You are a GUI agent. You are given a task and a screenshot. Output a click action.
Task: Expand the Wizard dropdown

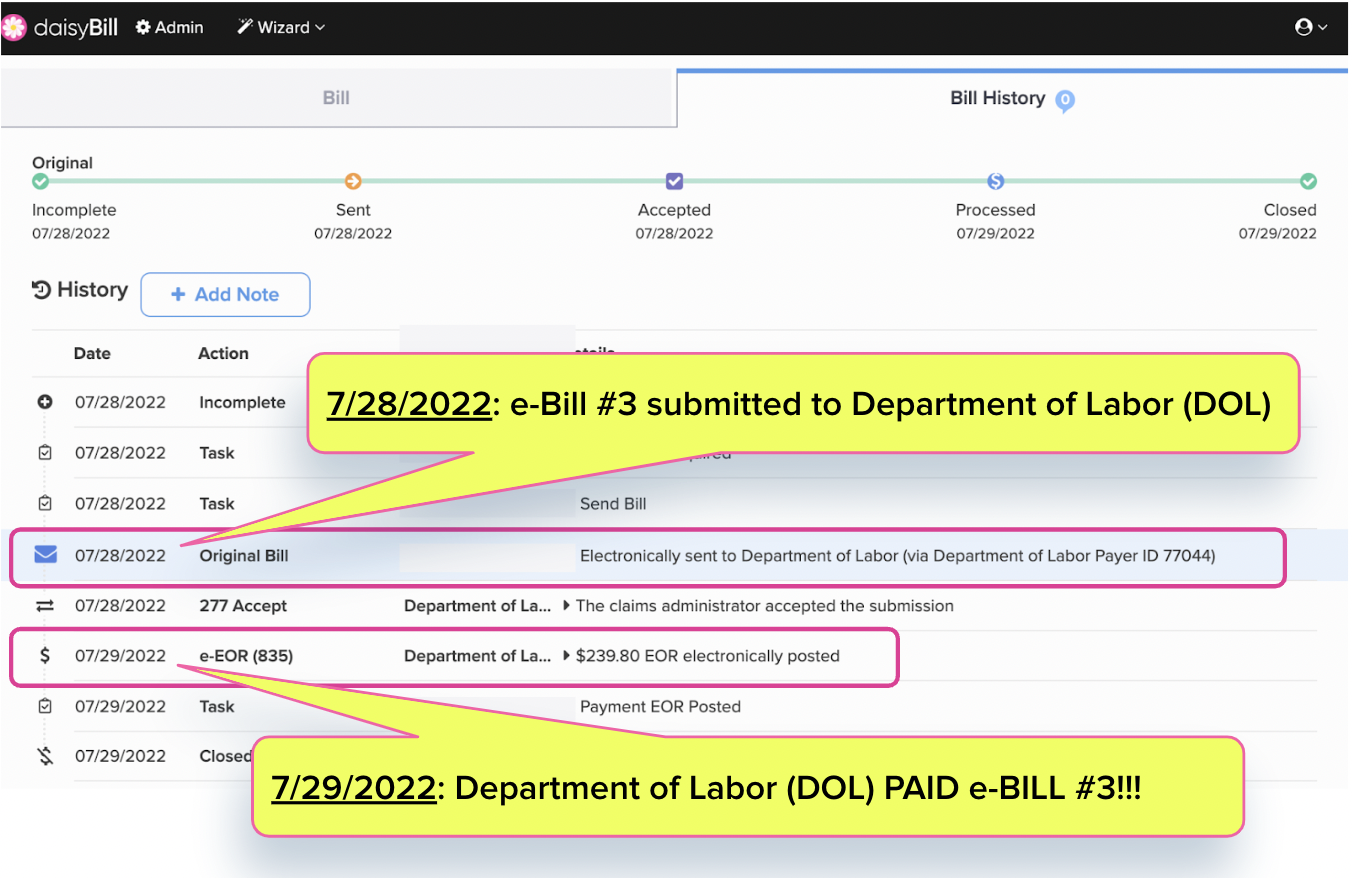(x=281, y=27)
